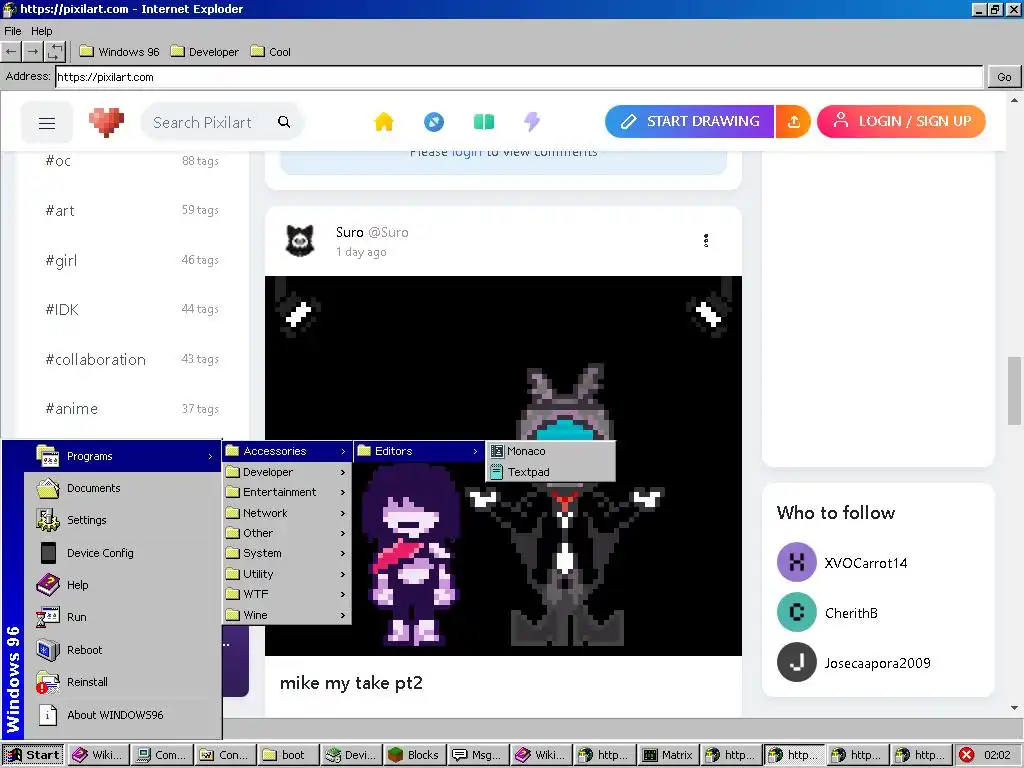Image resolution: width=1024 pixels, height=768 pixels.
Task: Click the Start button on taskbar
Action: click(x=33, y=756)
